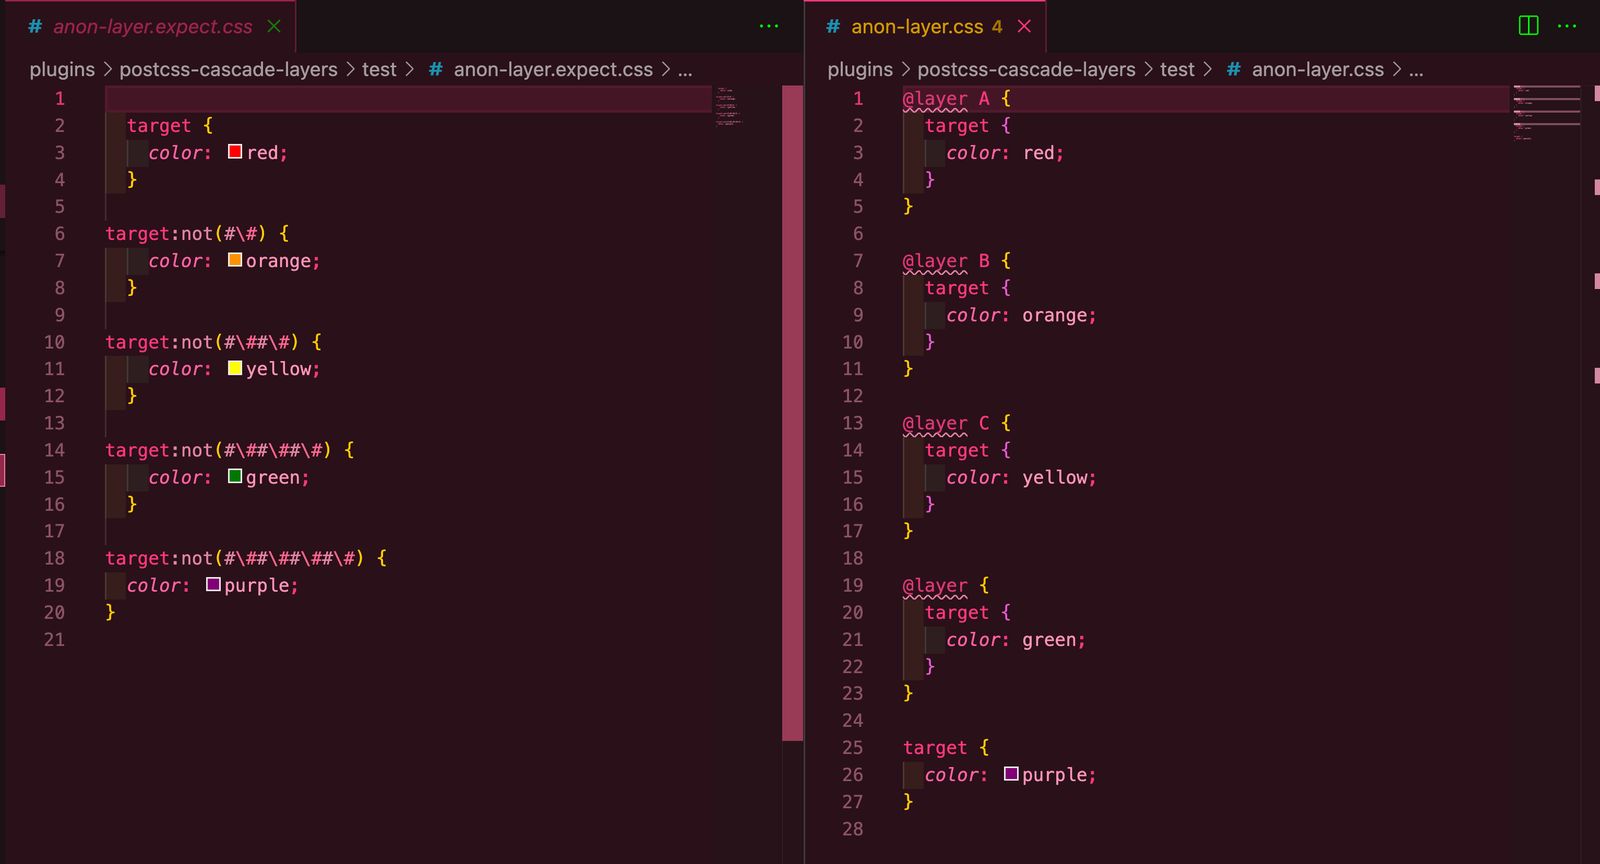Click the green color swatch on line 15
This screenshot has width=1600, height=864.
(x=235, y=476)
